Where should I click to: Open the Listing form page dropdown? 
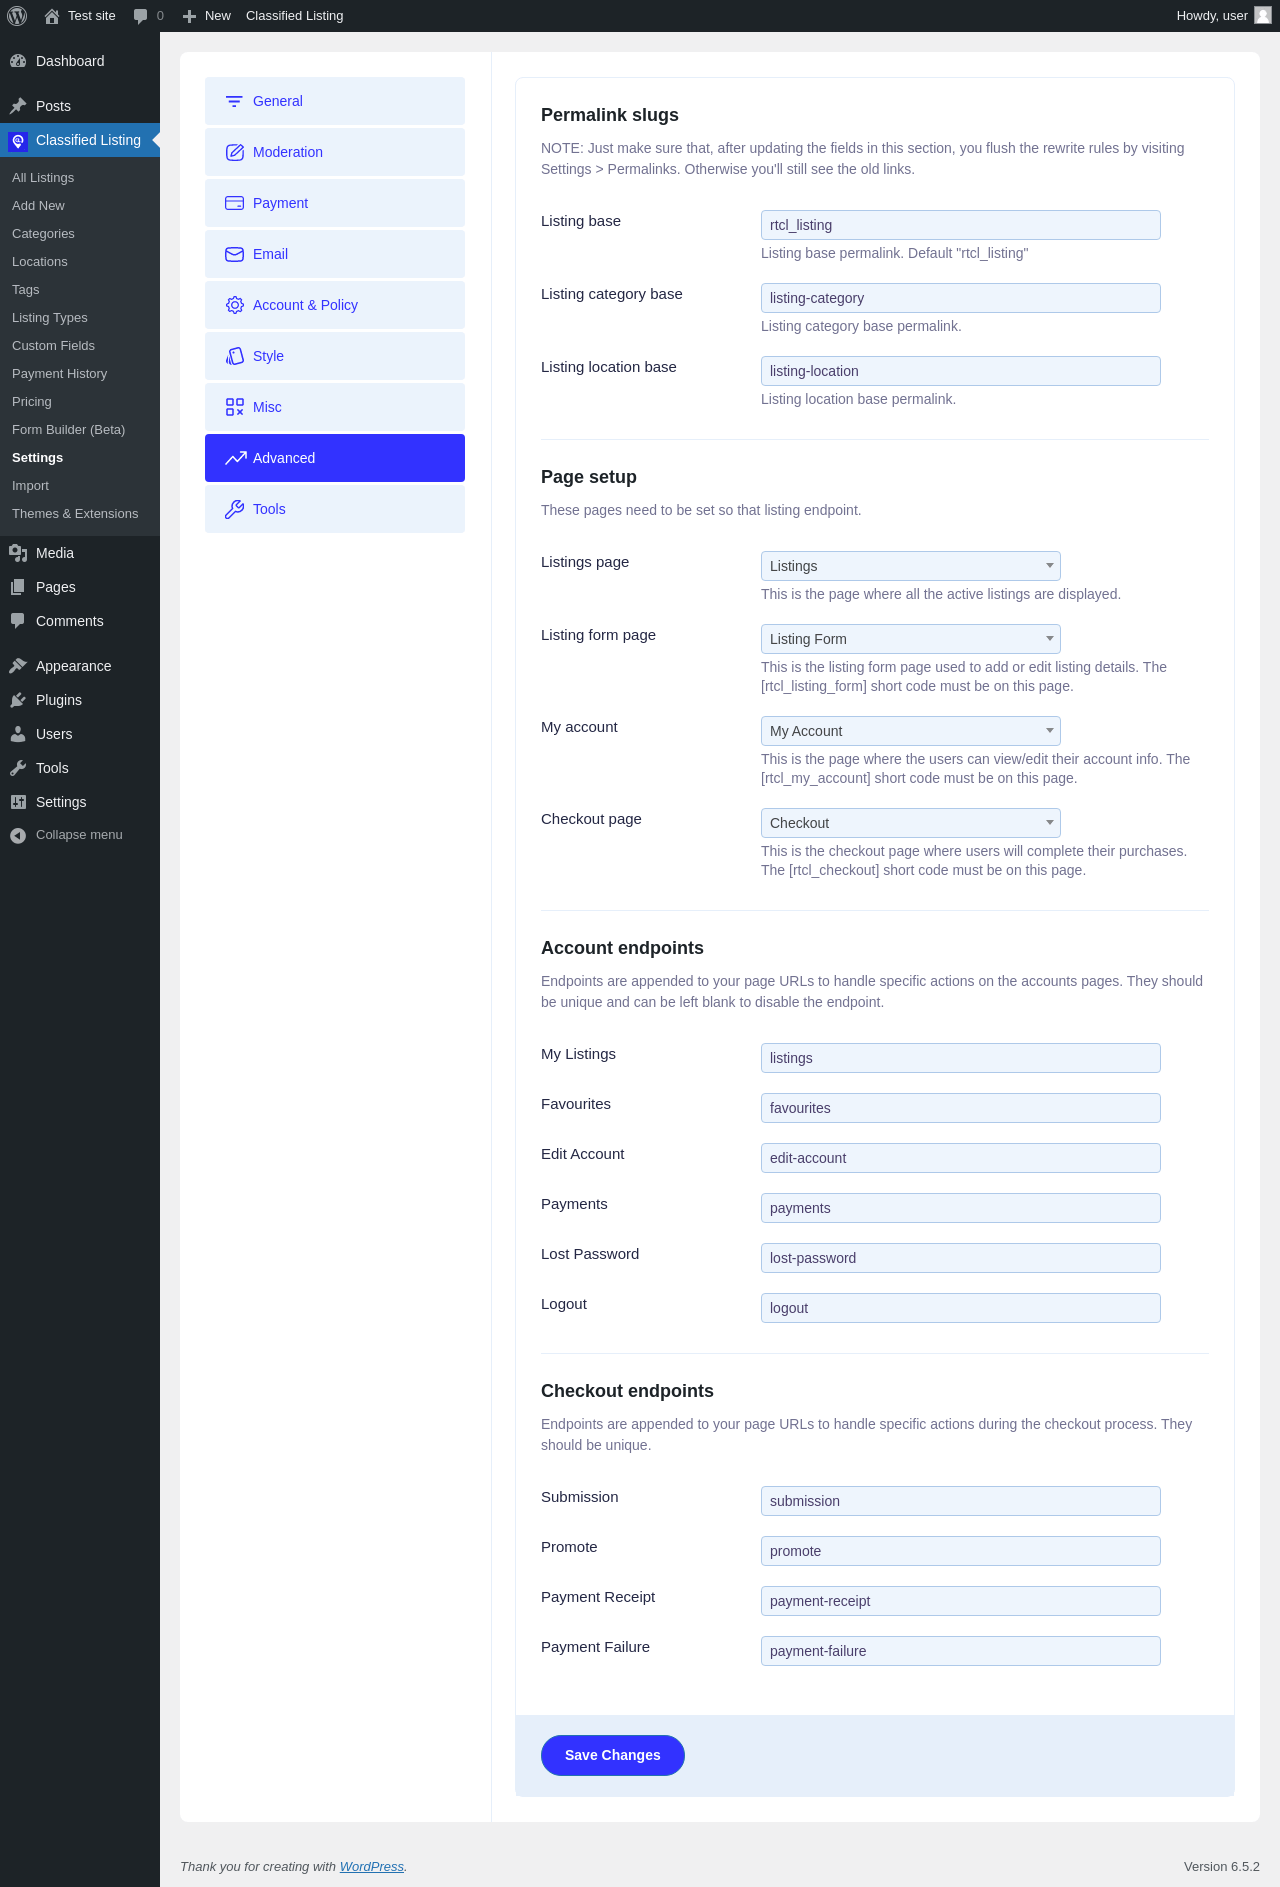[x=910, y=639]
